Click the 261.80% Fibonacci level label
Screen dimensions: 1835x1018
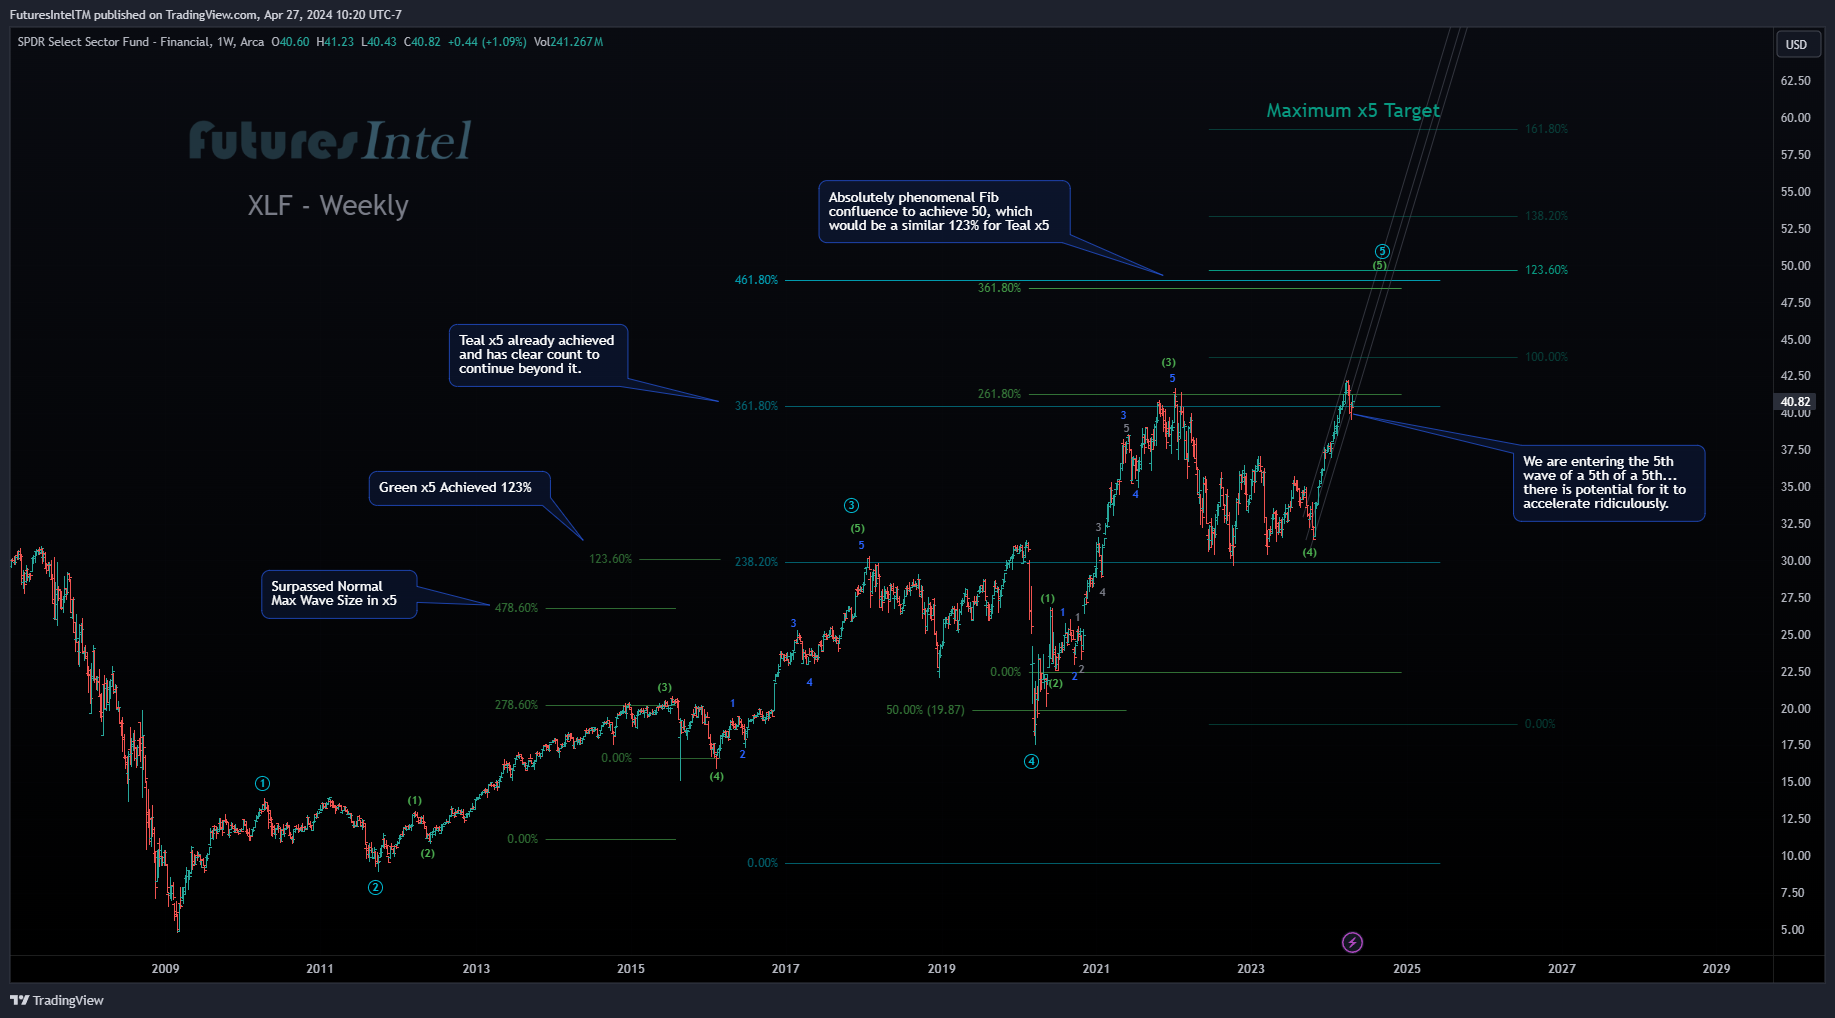(999, 394)
